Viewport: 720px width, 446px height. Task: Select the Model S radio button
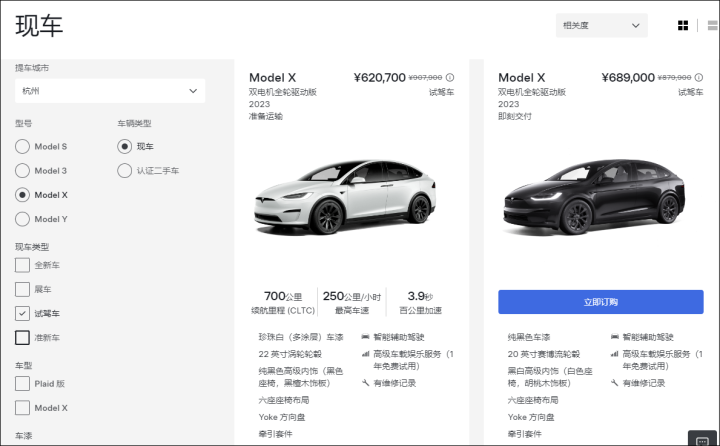point(22,146)
